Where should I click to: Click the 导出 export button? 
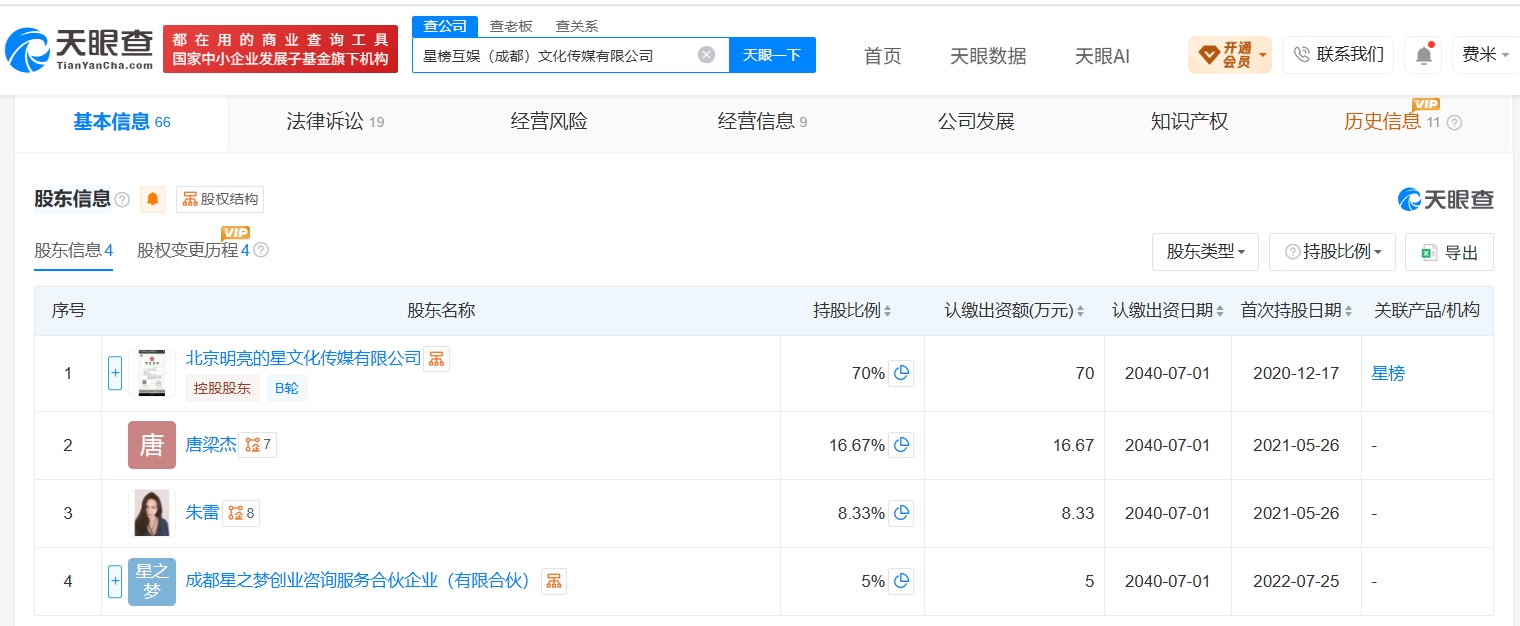[x=1449, y=252]
